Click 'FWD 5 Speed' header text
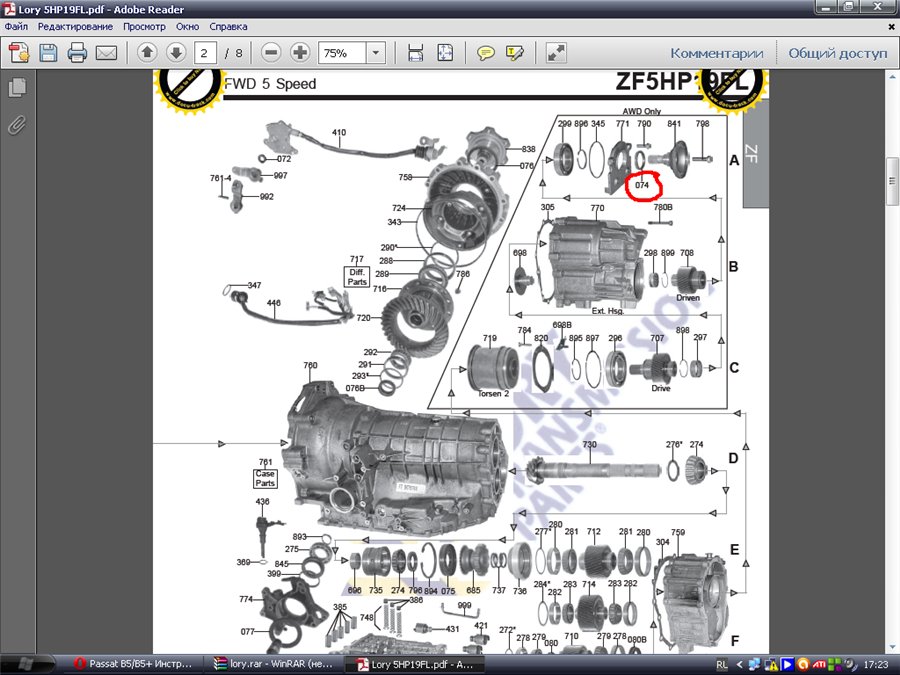Screen dimensions: 900x675 click(270, 84)
